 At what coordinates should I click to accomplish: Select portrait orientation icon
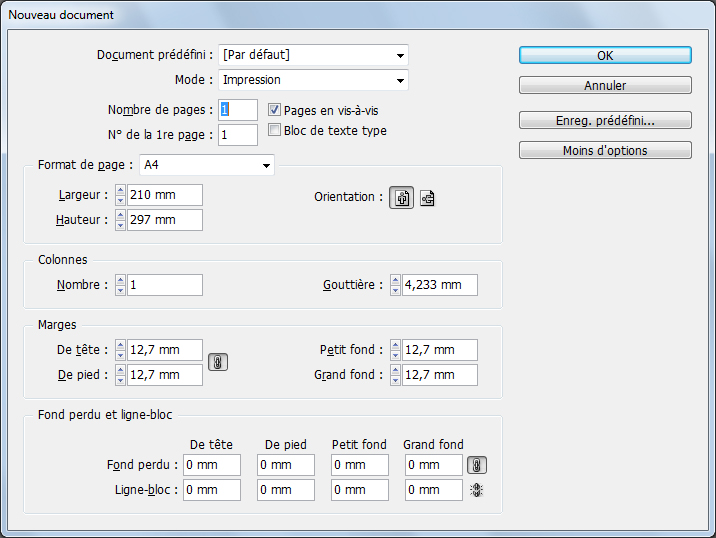coord(401,198)
